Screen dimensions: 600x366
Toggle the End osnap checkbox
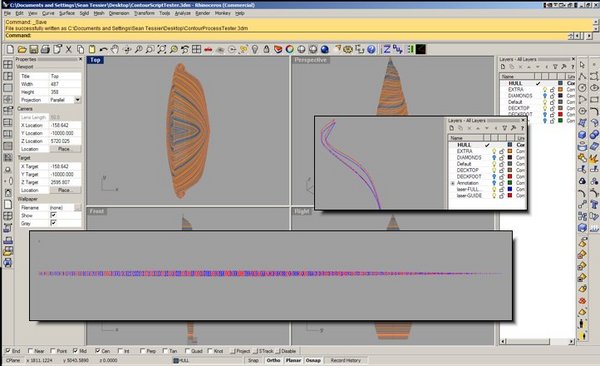8,351
